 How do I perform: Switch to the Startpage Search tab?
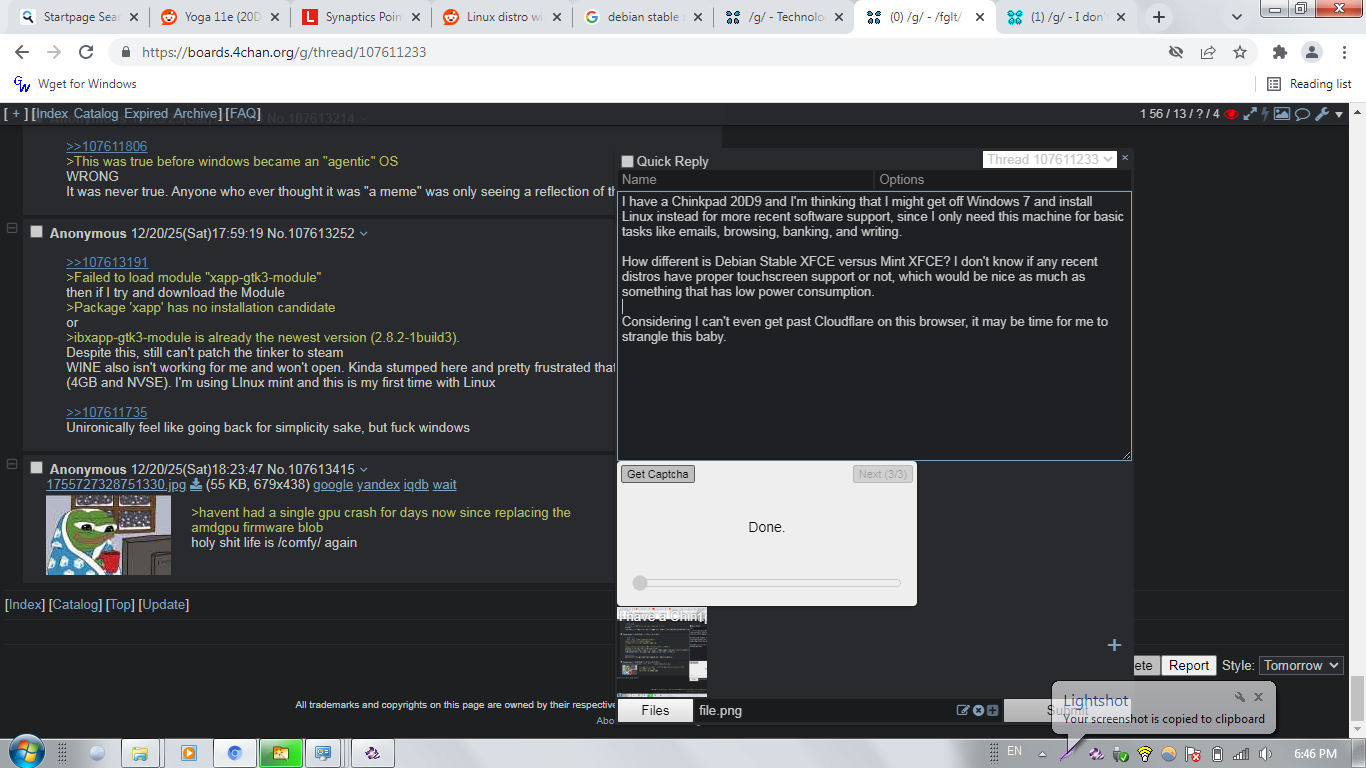[x=80, y=17]
